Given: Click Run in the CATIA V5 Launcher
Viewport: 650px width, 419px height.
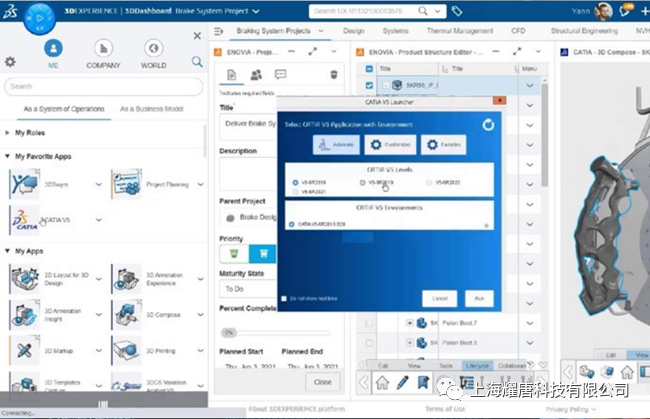Looking at the screenshot, I should (x=479, y=298).
